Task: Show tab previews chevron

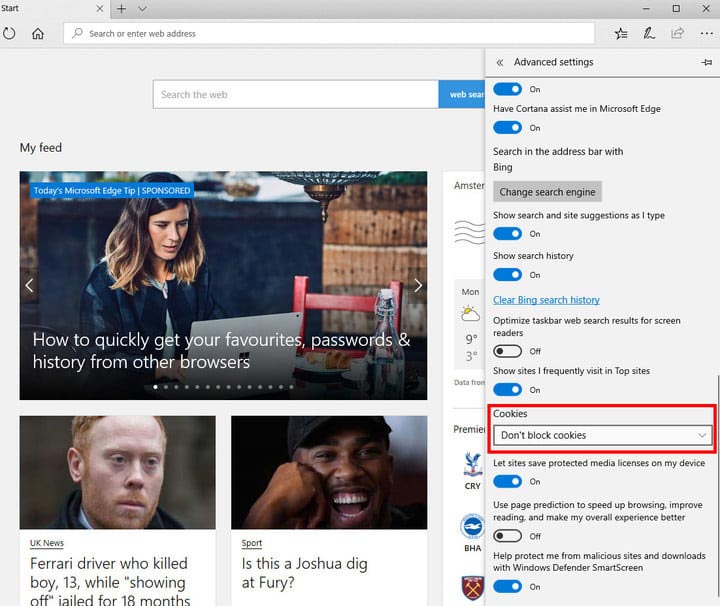Action: [142, 8]
